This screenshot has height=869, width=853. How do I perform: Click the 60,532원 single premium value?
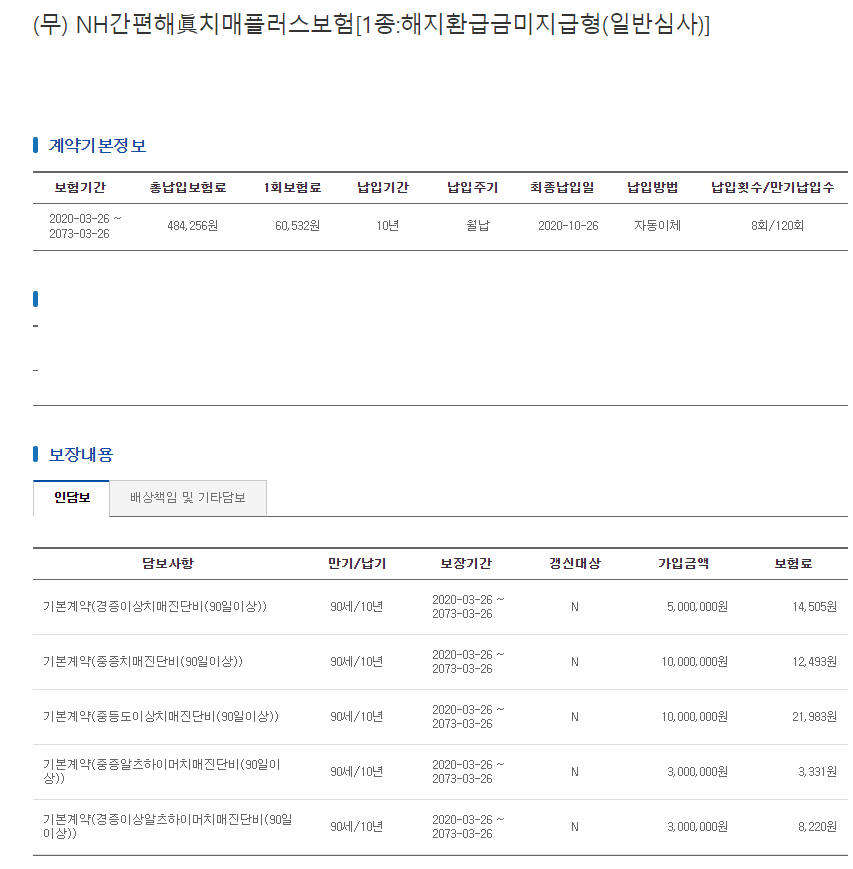coord(298,226)
